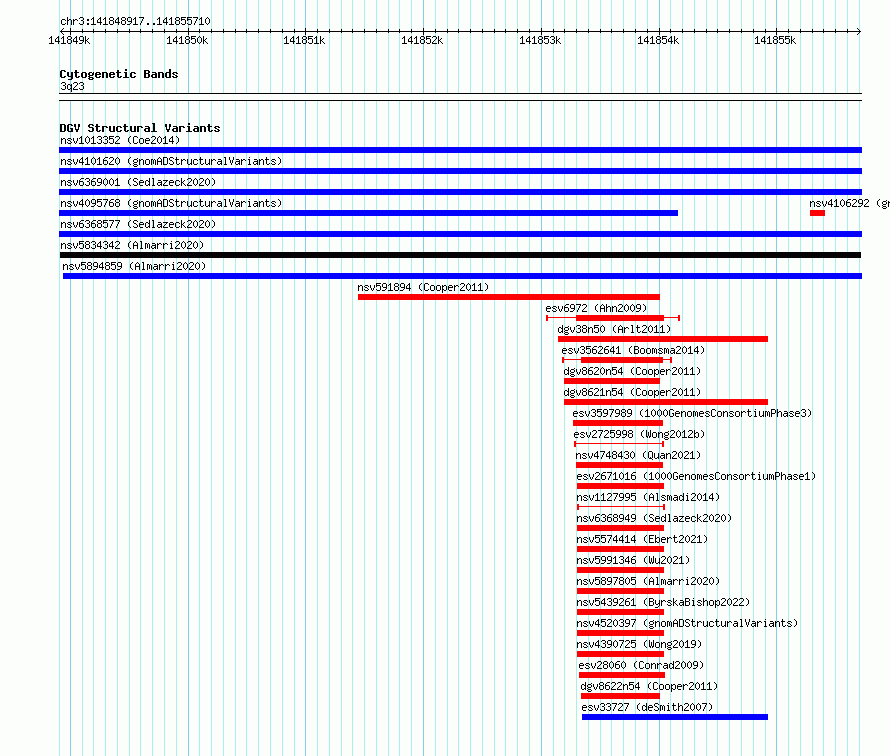Click the 141855k ruler tick label
890x756 pixels.
pos(775,40)
